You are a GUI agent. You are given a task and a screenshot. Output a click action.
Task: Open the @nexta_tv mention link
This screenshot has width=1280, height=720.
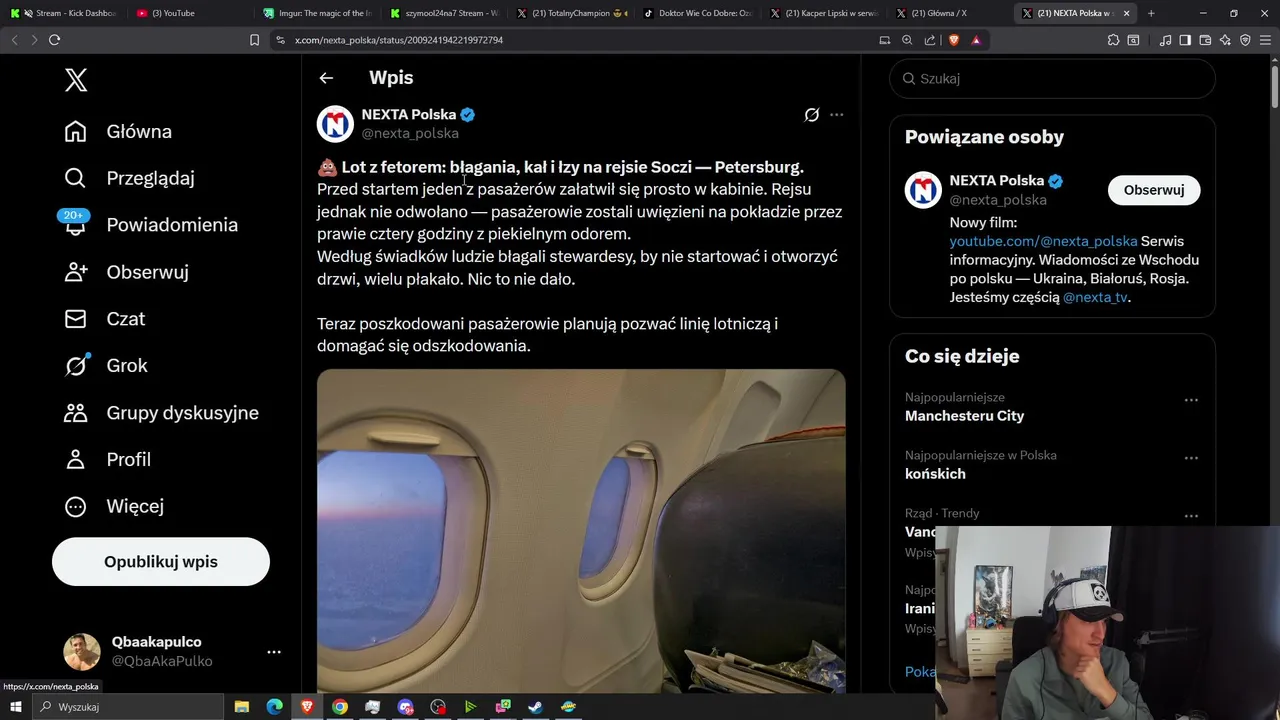(x=1095, y=297)
